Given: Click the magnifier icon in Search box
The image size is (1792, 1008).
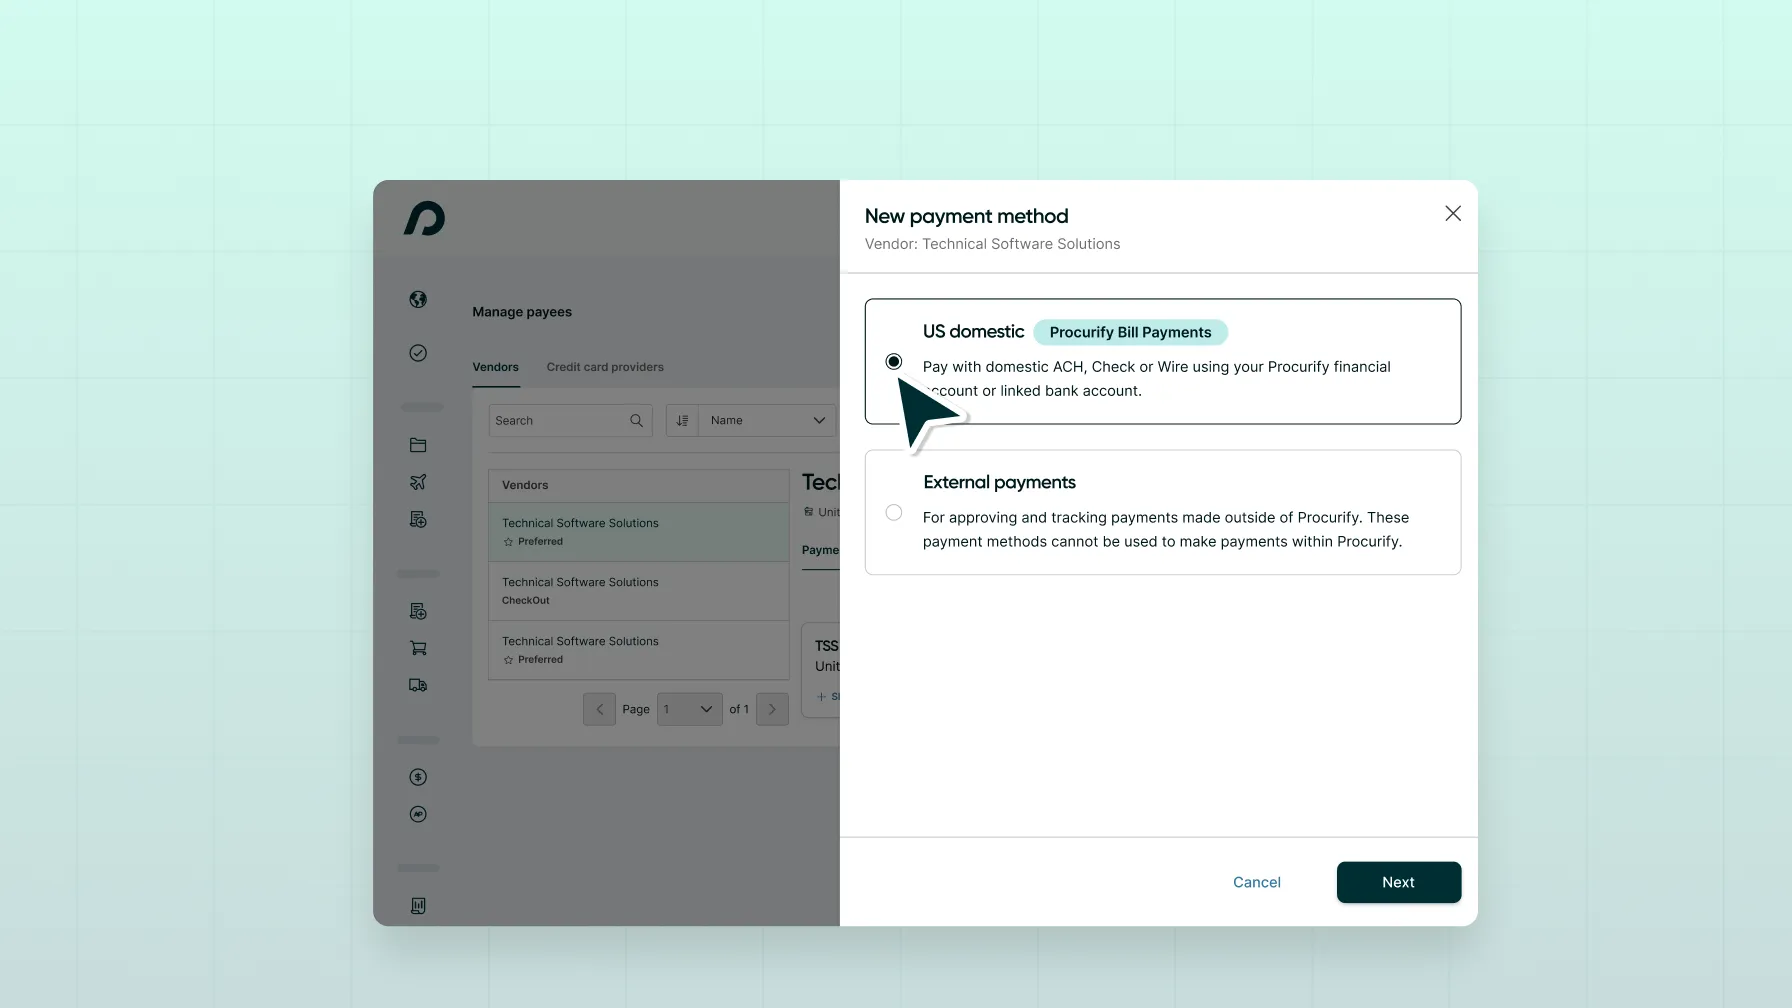Looking at the screenshot, I should tap(636, 421).
